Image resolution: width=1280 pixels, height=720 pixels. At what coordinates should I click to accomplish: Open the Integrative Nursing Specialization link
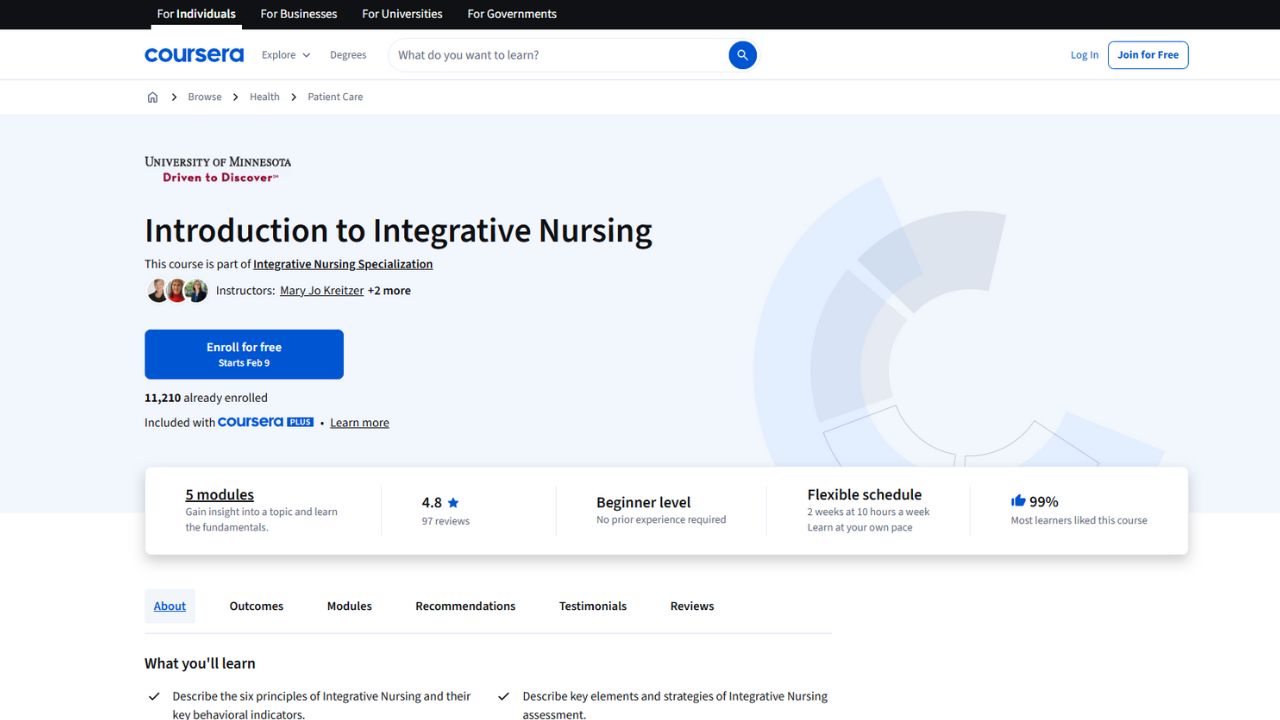pos(342,264)
